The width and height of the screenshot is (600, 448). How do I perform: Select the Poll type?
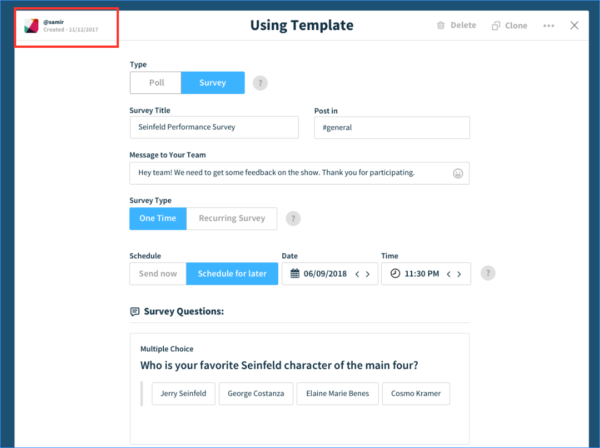pos(156,83)
